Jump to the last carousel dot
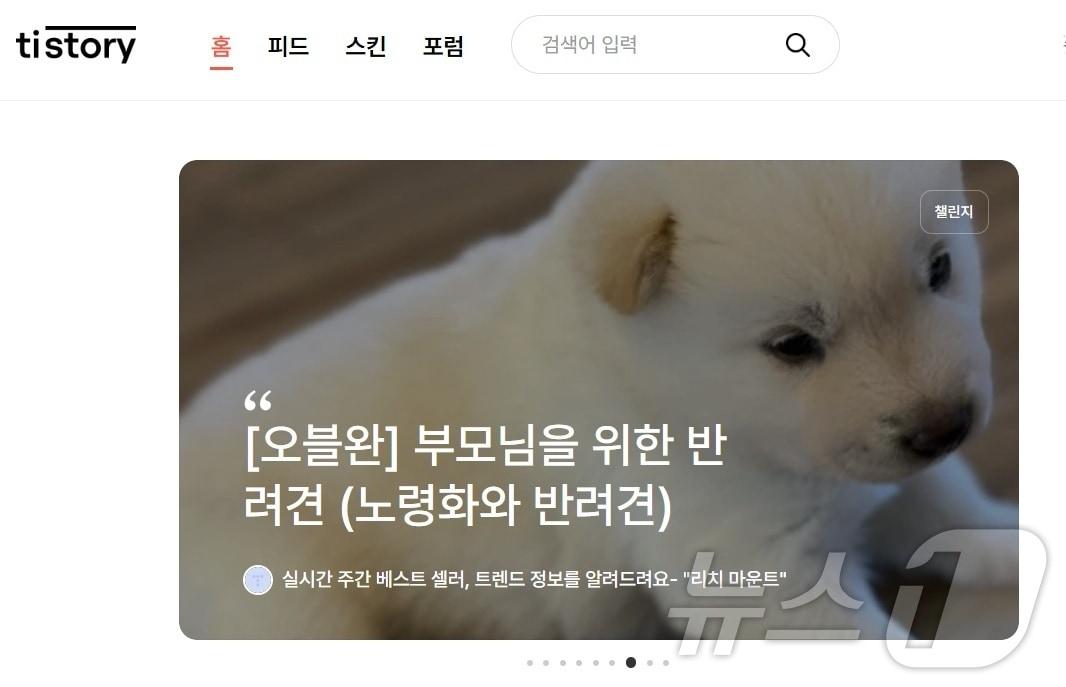The width and height of the screenshot is (1066, 687). [x=666, y=663]
